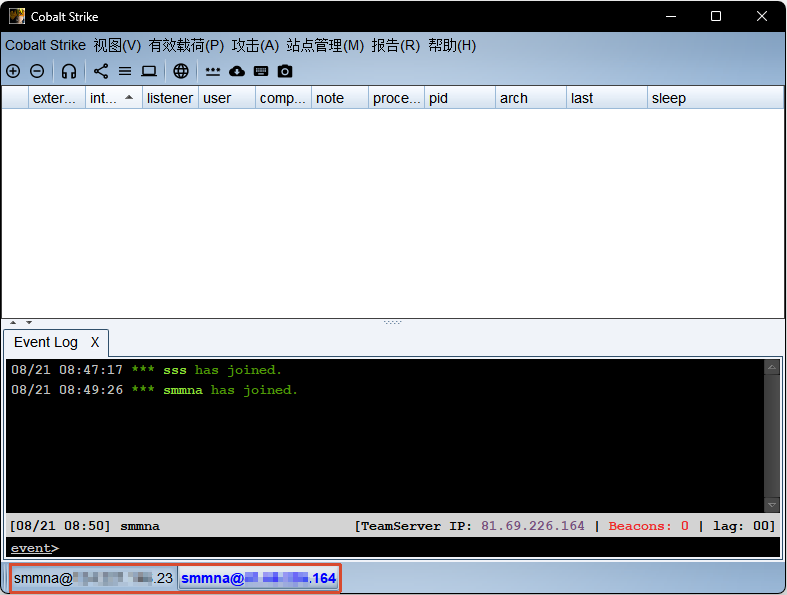Expand the top pane with the down arrow

click(29, 322)
